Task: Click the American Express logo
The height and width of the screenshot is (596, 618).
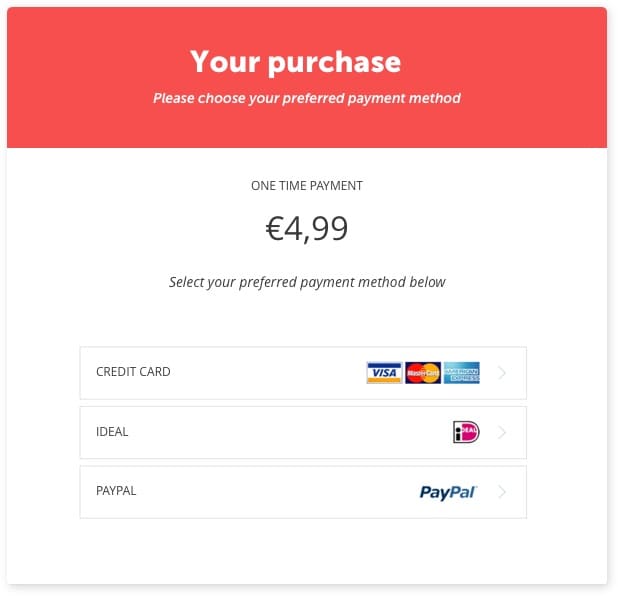Action: point(462,373)
